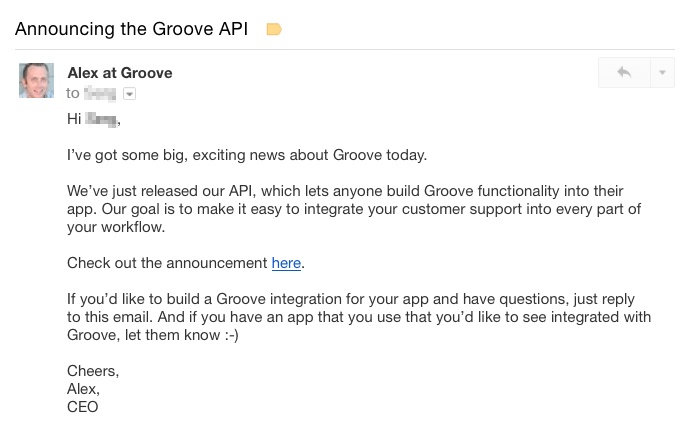Screen dimensions: 690x430
Task: Click the 'Check out the announcement' text
Action: 168,263
